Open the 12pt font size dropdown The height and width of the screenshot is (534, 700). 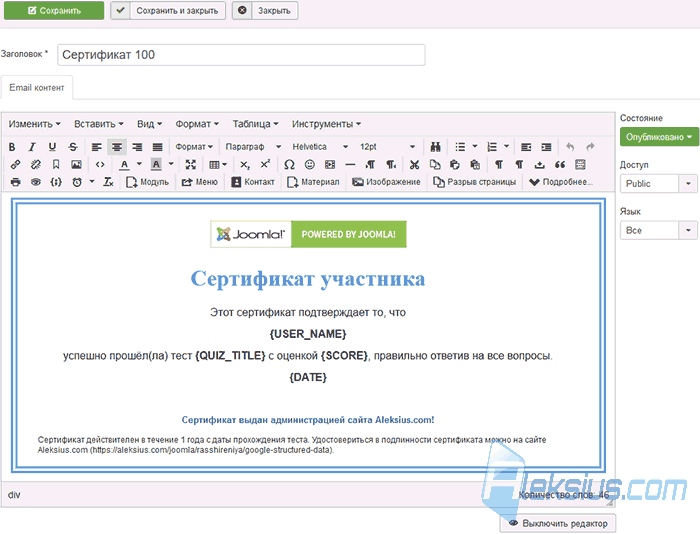pos(387,147)
